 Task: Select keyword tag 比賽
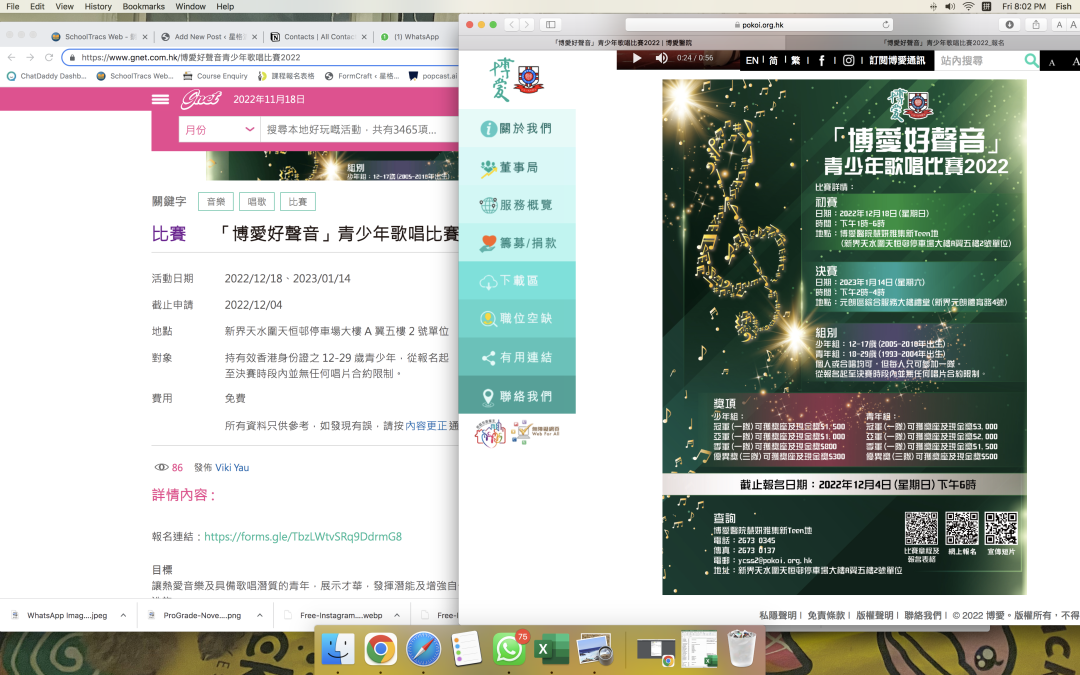tap(298, 202)
